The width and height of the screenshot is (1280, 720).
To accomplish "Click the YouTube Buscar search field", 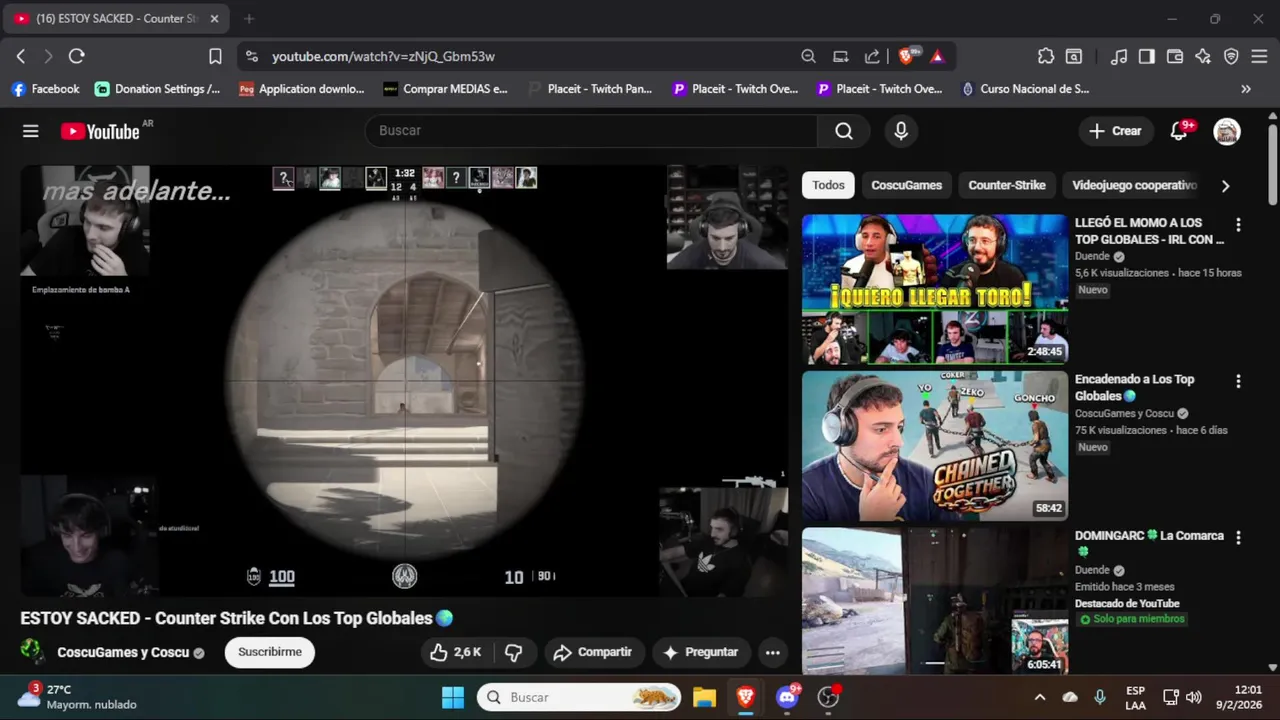I will coord(591,131).
